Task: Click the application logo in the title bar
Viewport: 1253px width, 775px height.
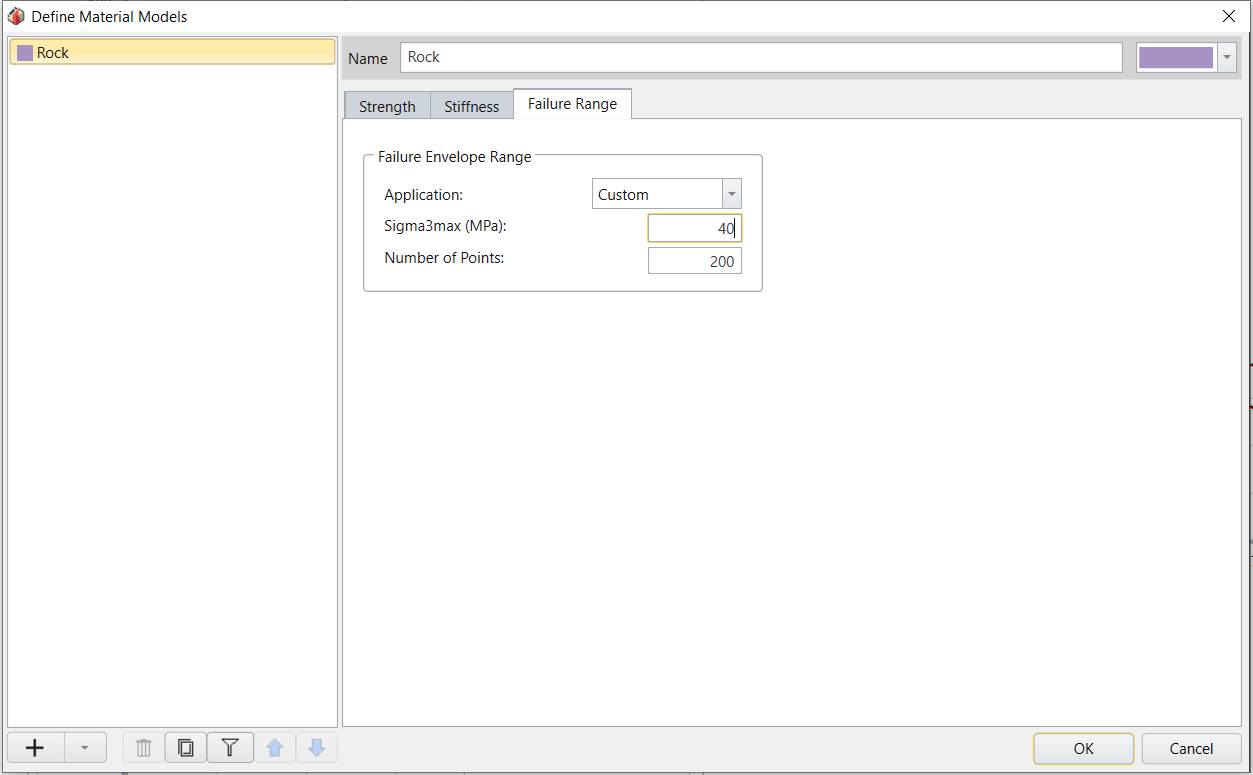Action: pos(15,16)
